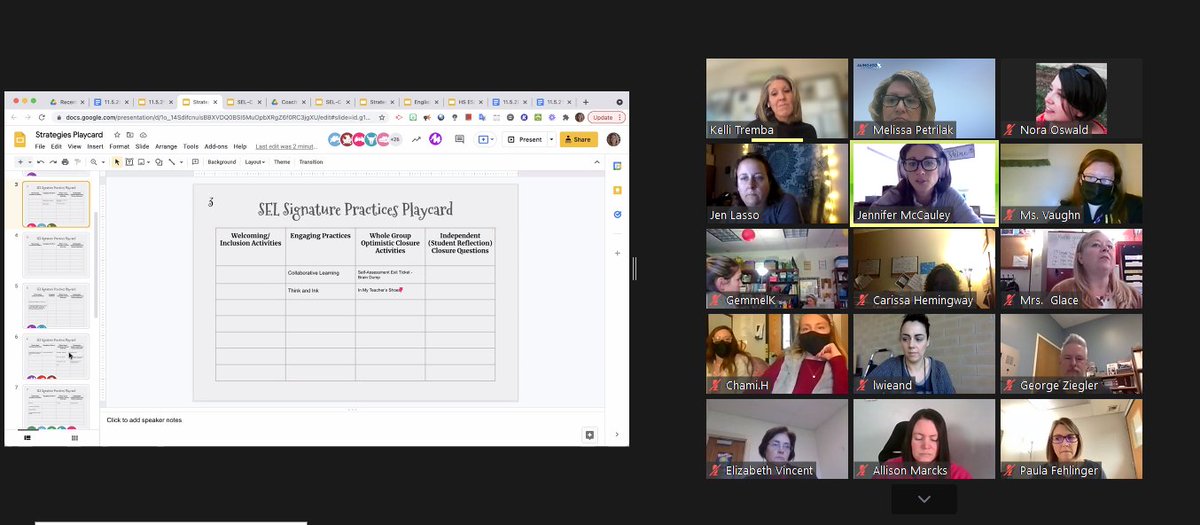This screenshot has height=525, width=1200.
Task: Select the line tool
Action: click(172, 162)
